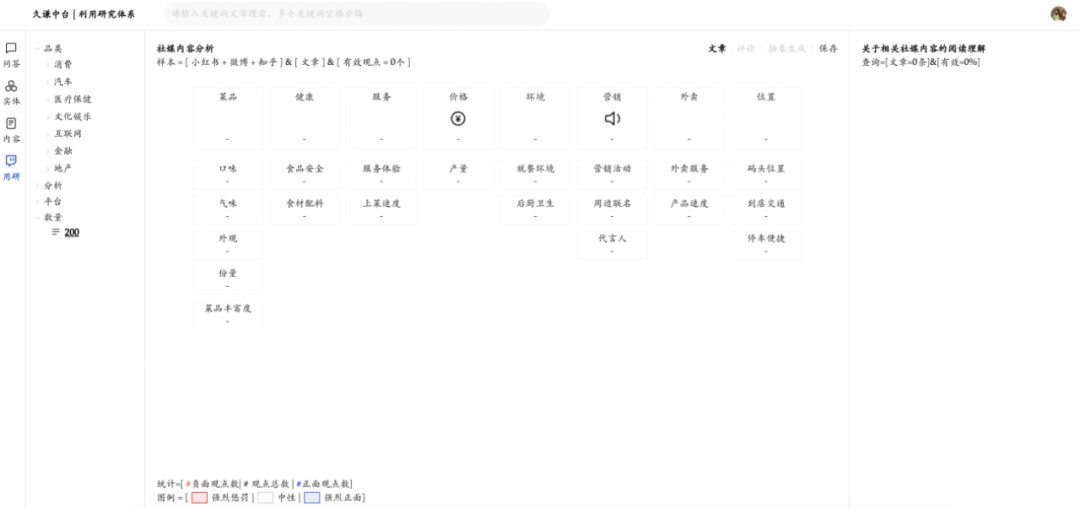The image size is (1080, 509).
Task: Select the 位置 category card
Action: pyautogui.click(x=766, y=118)
